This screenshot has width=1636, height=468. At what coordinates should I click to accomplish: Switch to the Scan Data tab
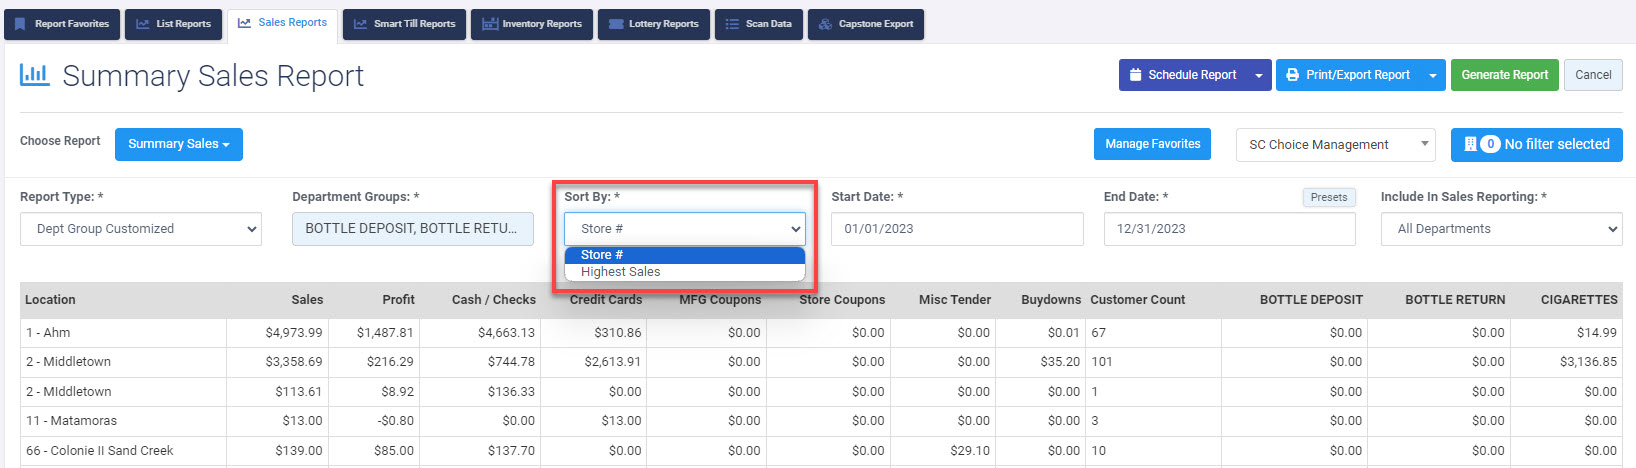point(759,24)
